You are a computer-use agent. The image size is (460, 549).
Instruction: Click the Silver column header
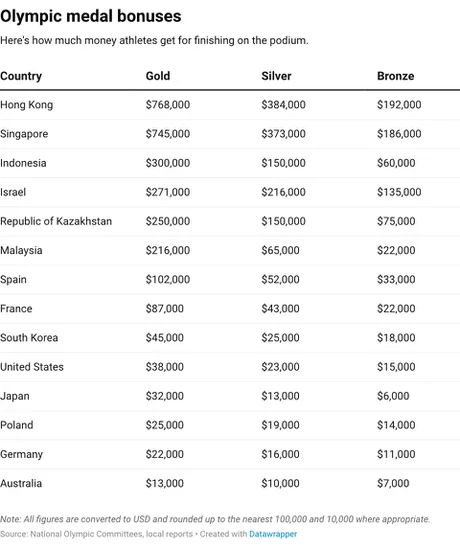coord(276,76)
